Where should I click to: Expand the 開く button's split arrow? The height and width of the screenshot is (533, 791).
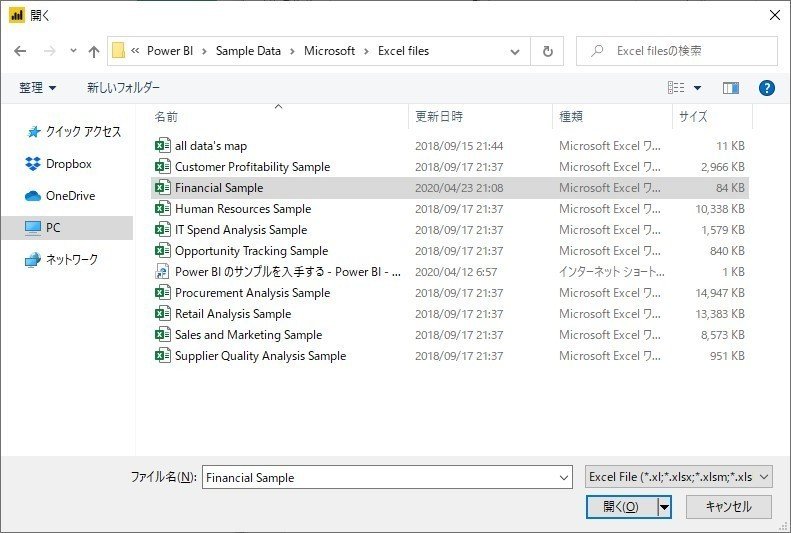click(x=664, y=507)
